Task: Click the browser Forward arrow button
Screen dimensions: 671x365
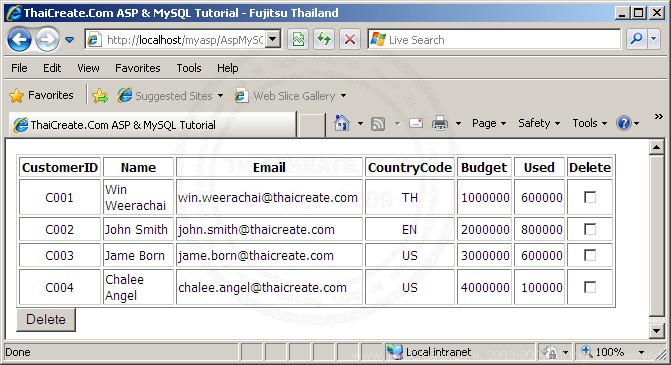Action: (47, 40)
